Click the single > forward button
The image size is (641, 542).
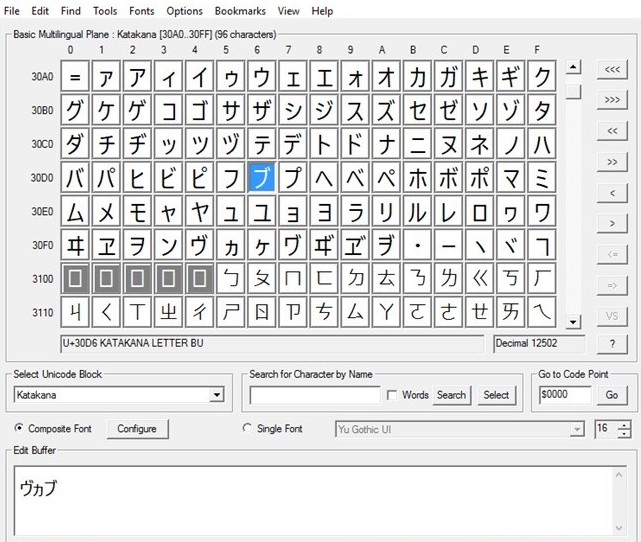click(612, 223)
